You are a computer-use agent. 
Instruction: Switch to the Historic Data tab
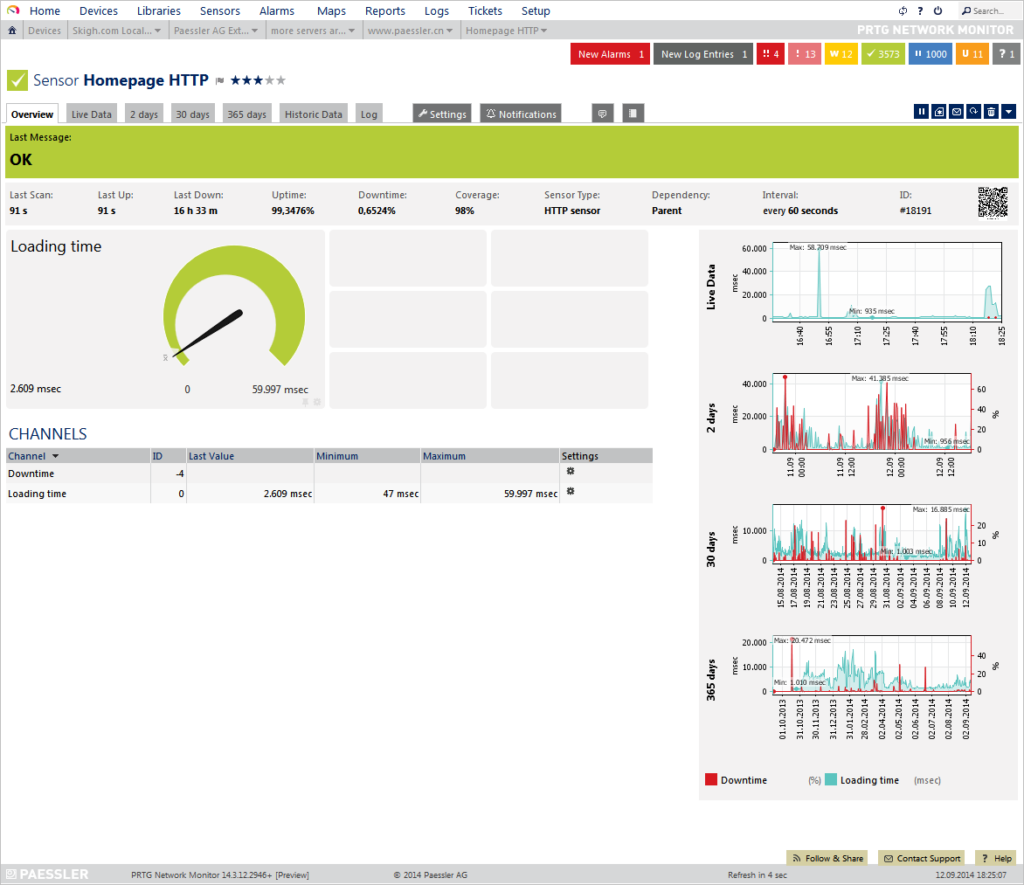(x=313, y=113)
